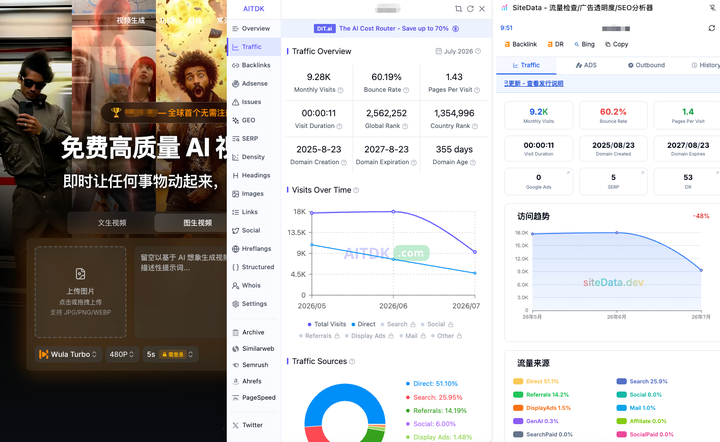Toggle the locked Mail chart legend
720x442 pixels.
point(412,336)
